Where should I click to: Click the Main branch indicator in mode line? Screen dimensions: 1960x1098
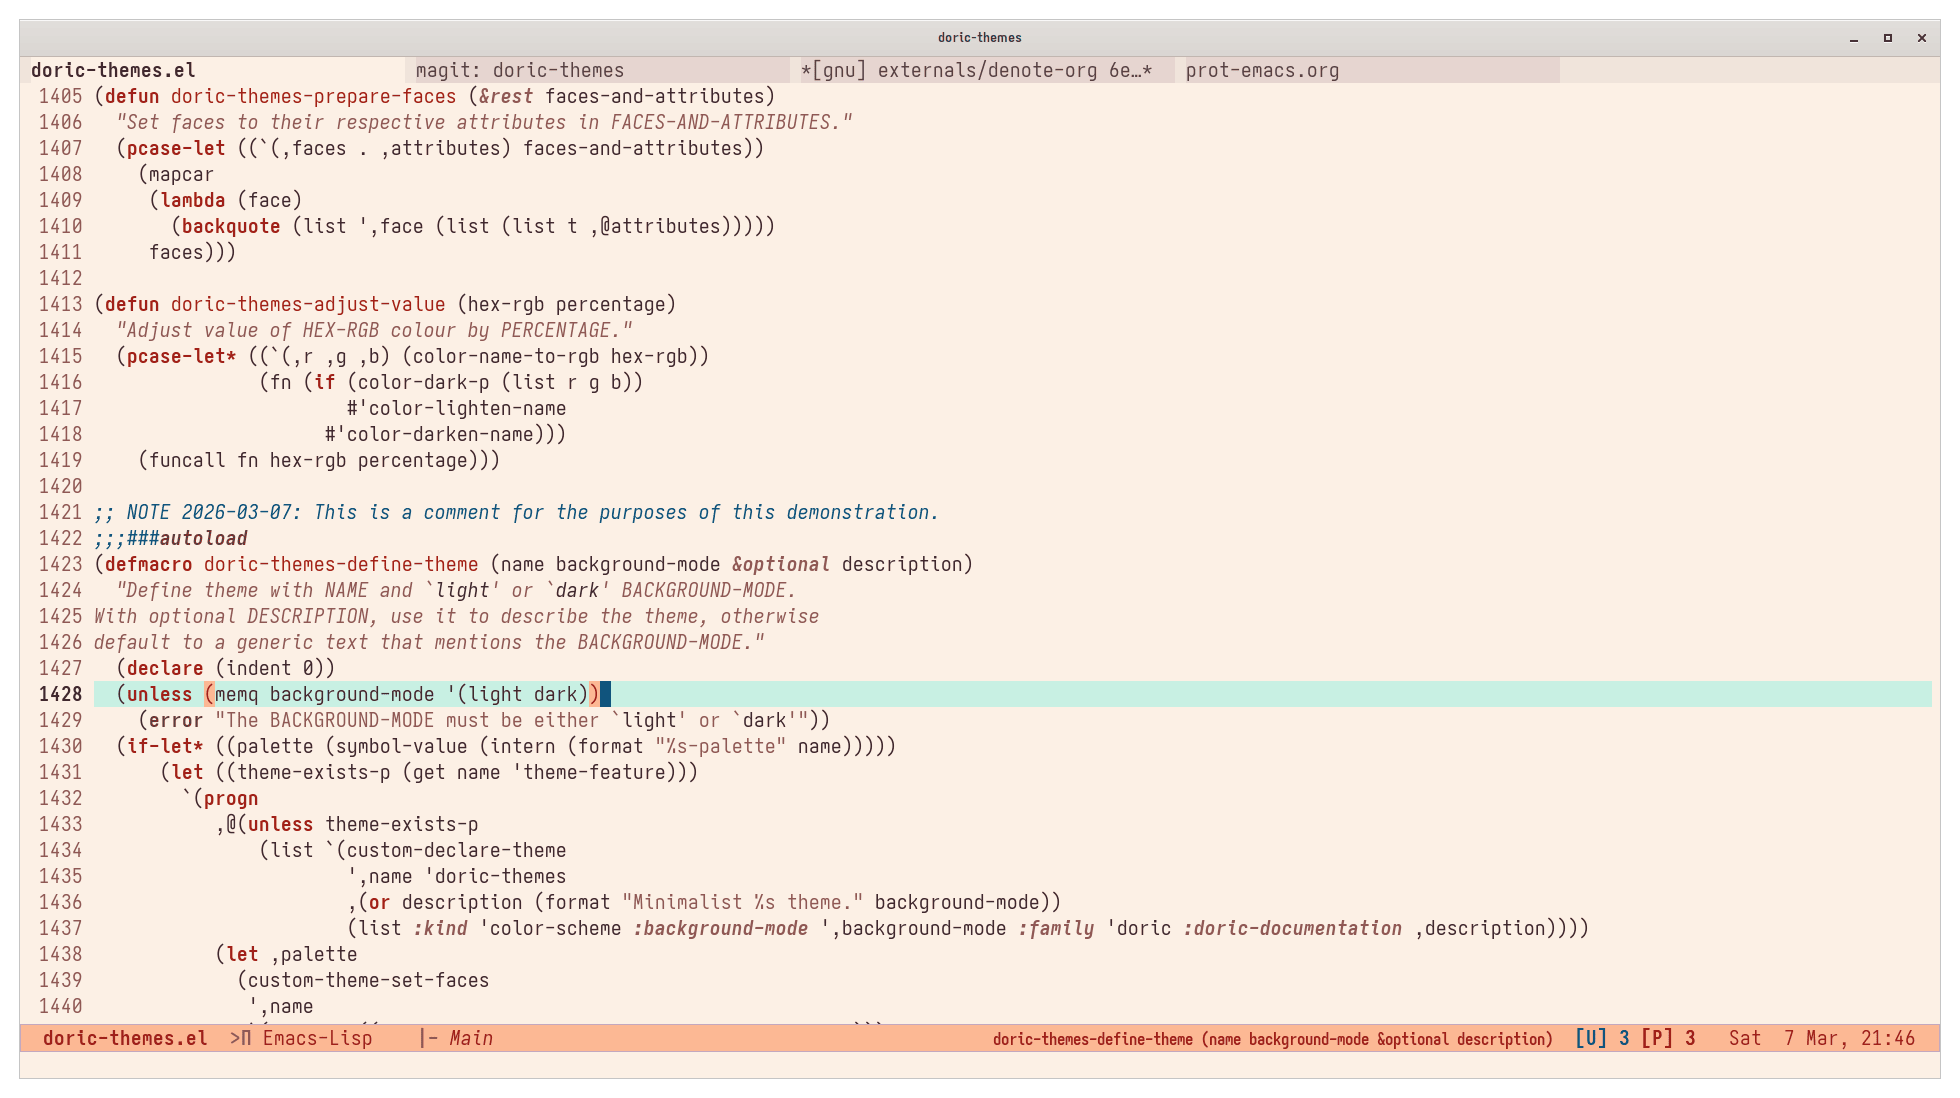tap(470, 1038)
